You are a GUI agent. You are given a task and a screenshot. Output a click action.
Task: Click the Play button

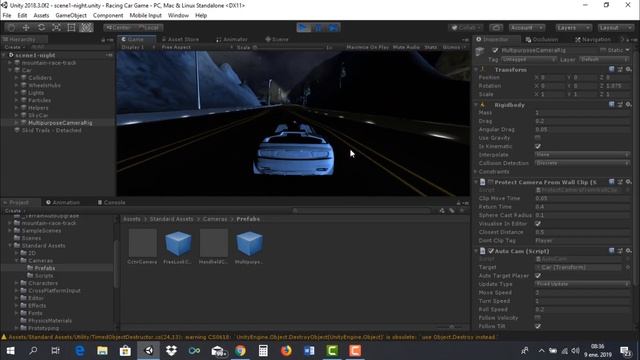click(x=303, y=27)
